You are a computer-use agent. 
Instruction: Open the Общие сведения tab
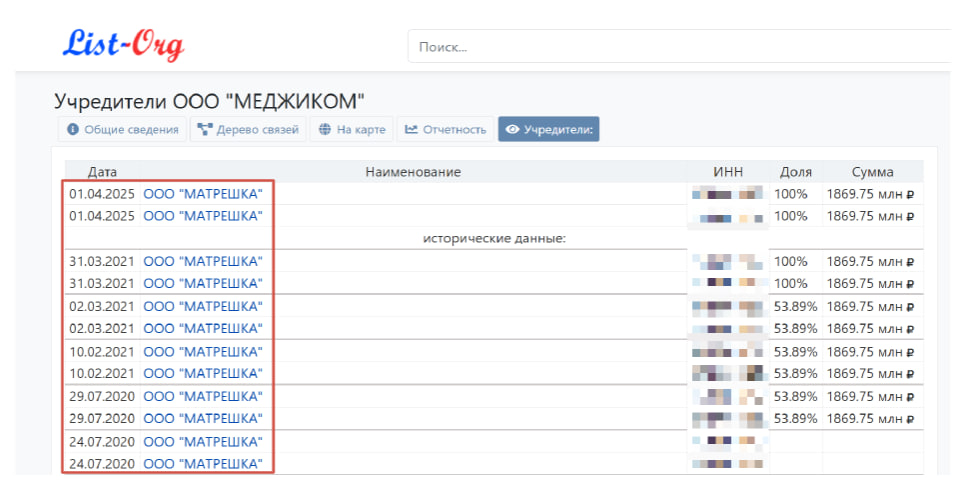(123, 130)
